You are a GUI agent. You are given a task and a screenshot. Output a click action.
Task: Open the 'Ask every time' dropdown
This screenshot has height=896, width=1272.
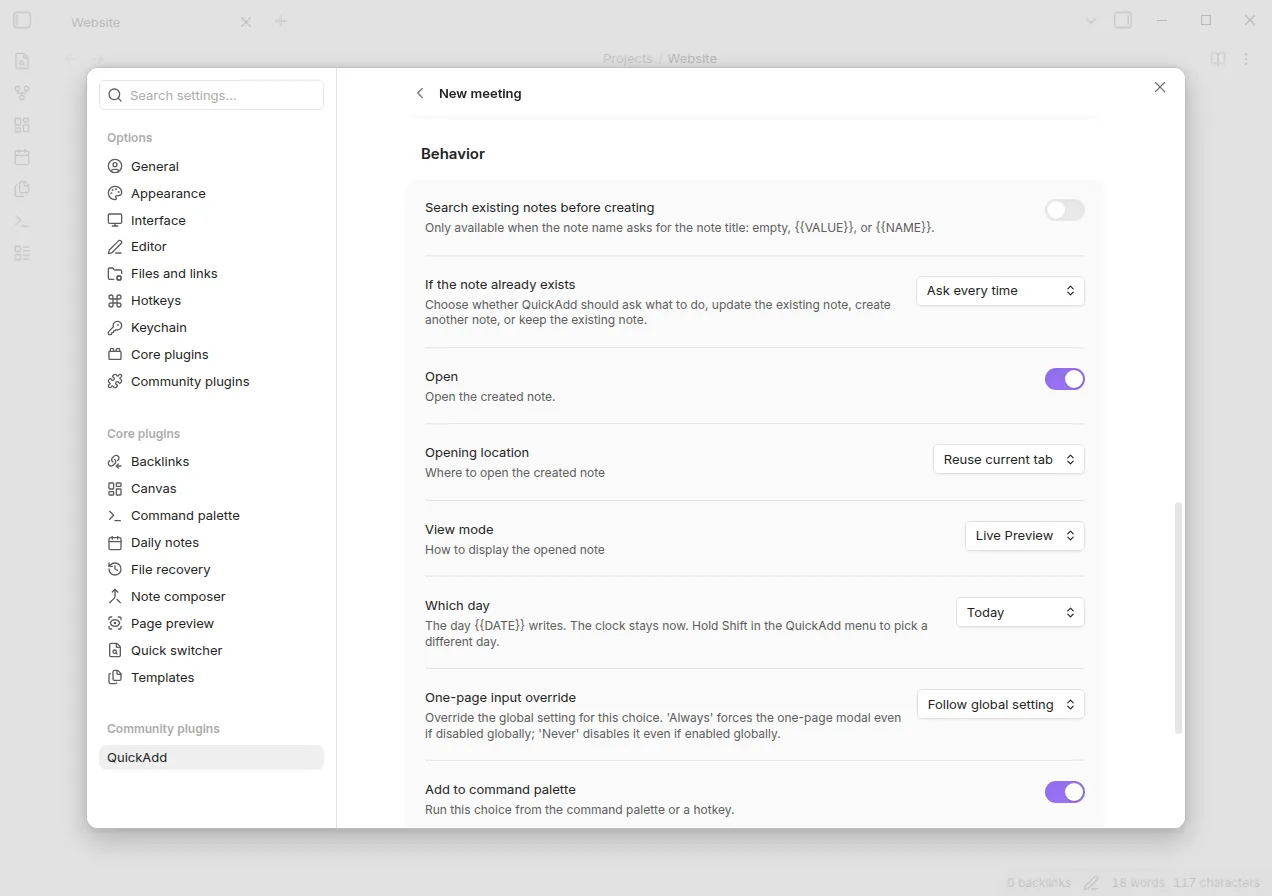[x=1000, y=291]
